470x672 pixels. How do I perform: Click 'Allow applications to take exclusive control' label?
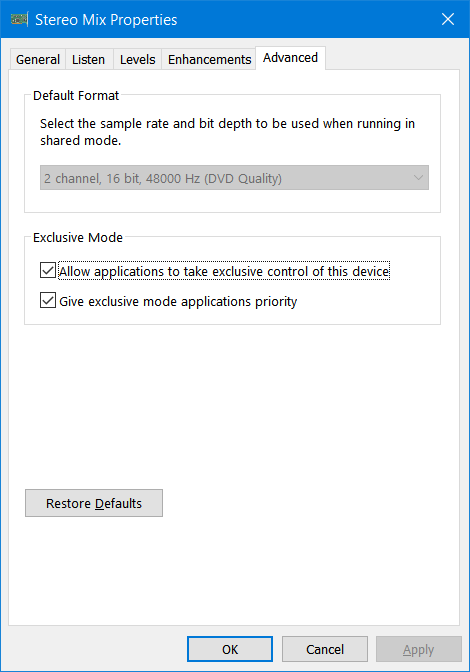point(224,271)
